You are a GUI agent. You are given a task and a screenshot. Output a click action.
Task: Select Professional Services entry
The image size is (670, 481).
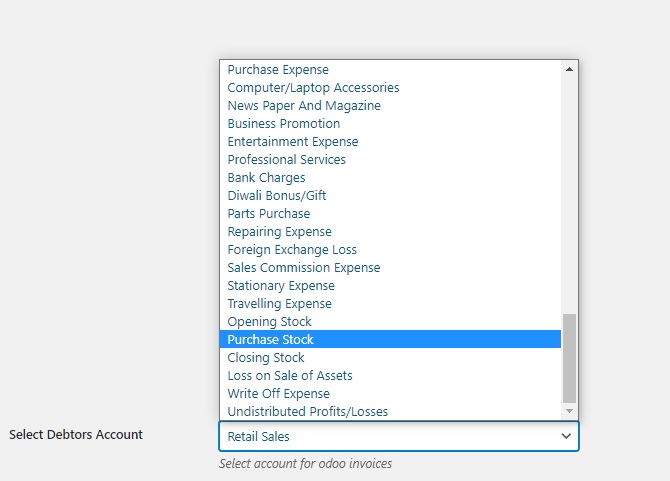(x=390, y=159)
